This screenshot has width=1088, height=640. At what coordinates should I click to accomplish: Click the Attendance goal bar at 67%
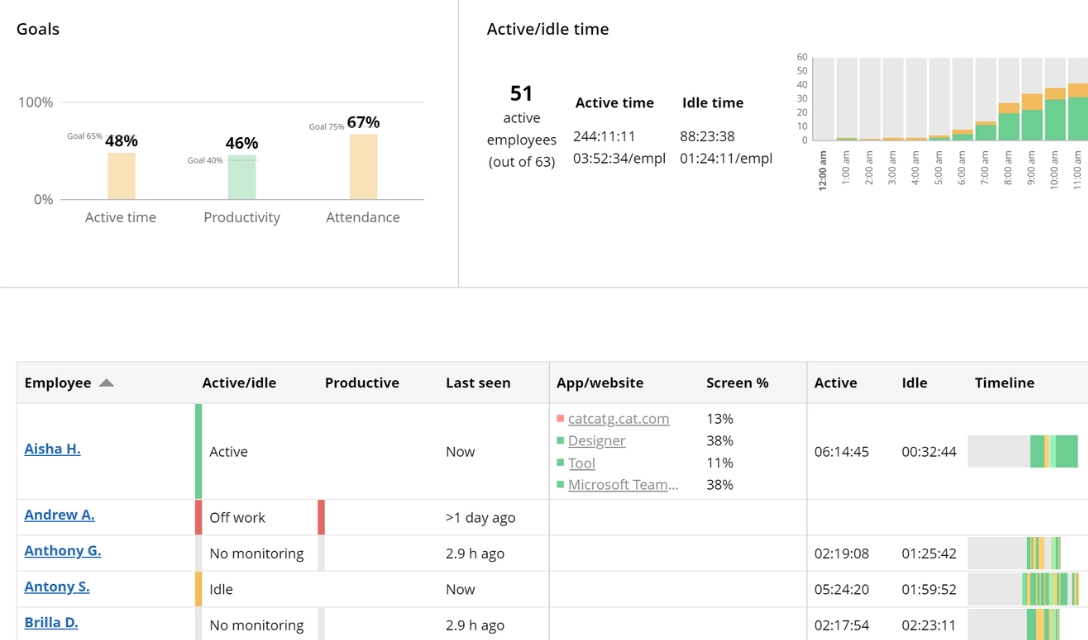pos(363,166)
